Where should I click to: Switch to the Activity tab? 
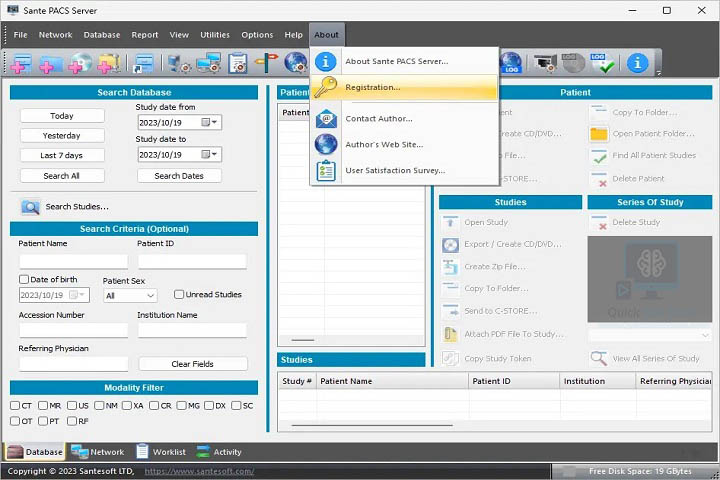(219, 452)
